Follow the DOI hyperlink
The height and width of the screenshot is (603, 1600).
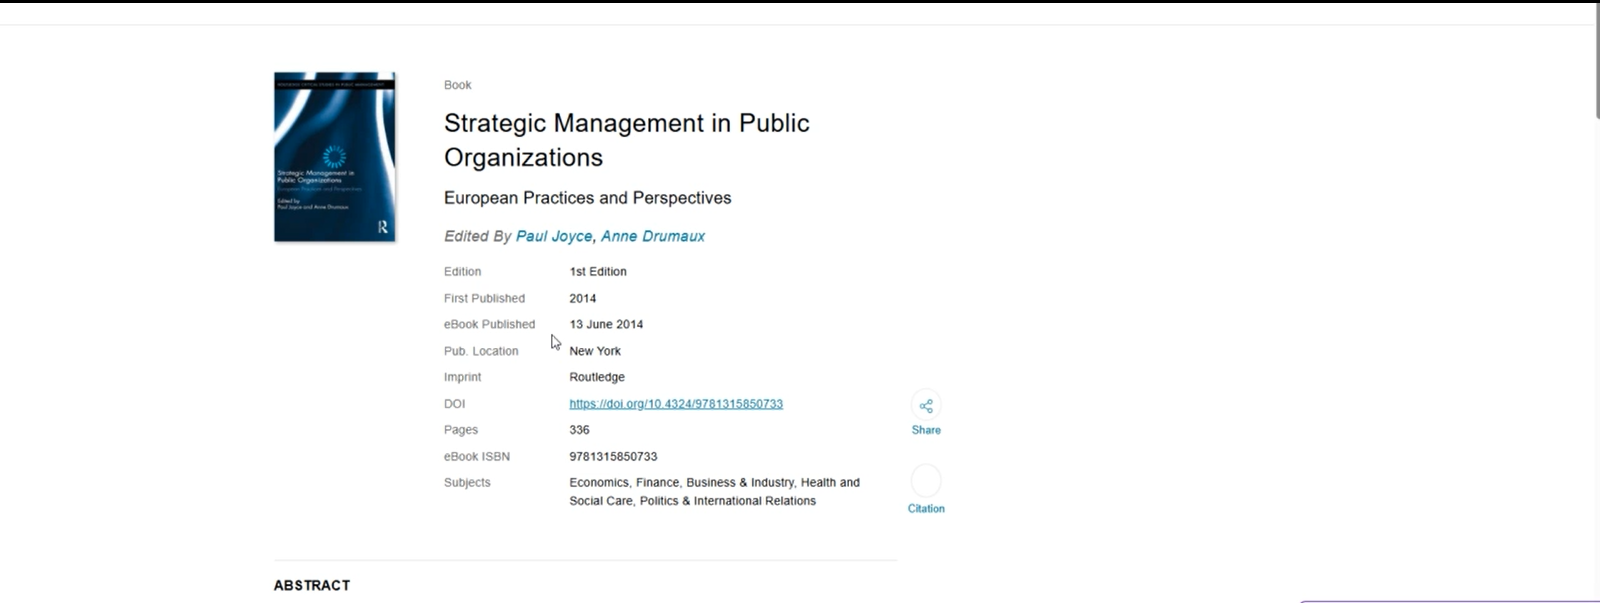[676, 404]
